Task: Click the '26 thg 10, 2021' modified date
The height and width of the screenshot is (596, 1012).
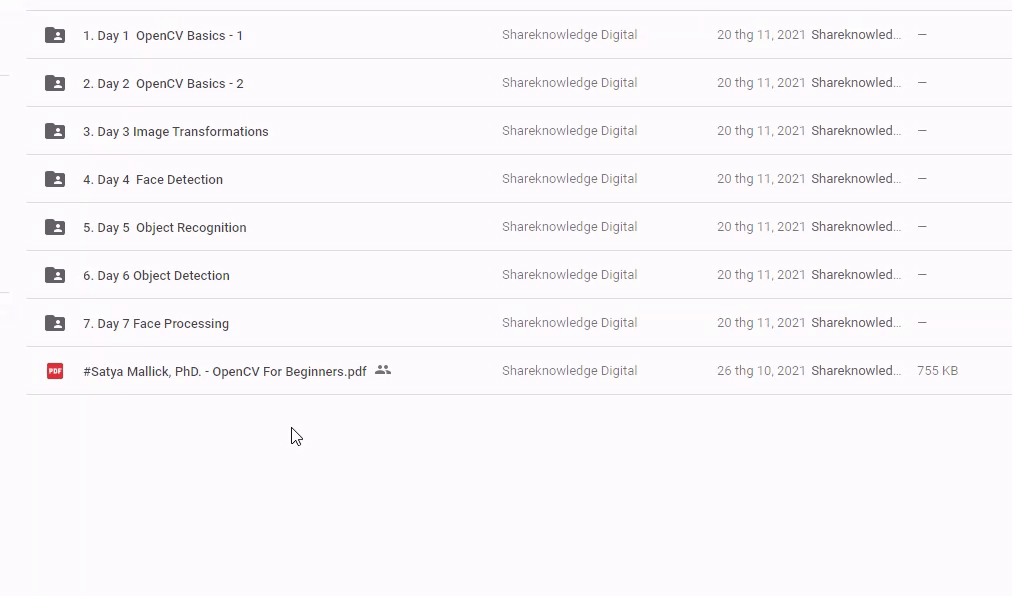Action: [761, 371]
